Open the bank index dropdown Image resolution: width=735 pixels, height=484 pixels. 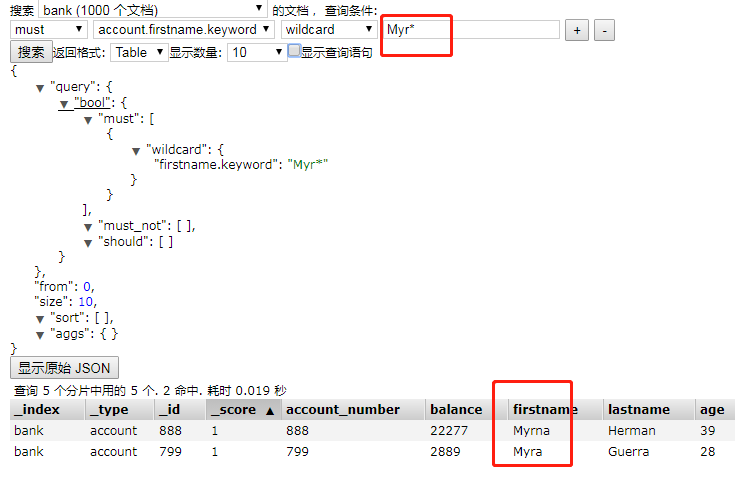[152, 9]
